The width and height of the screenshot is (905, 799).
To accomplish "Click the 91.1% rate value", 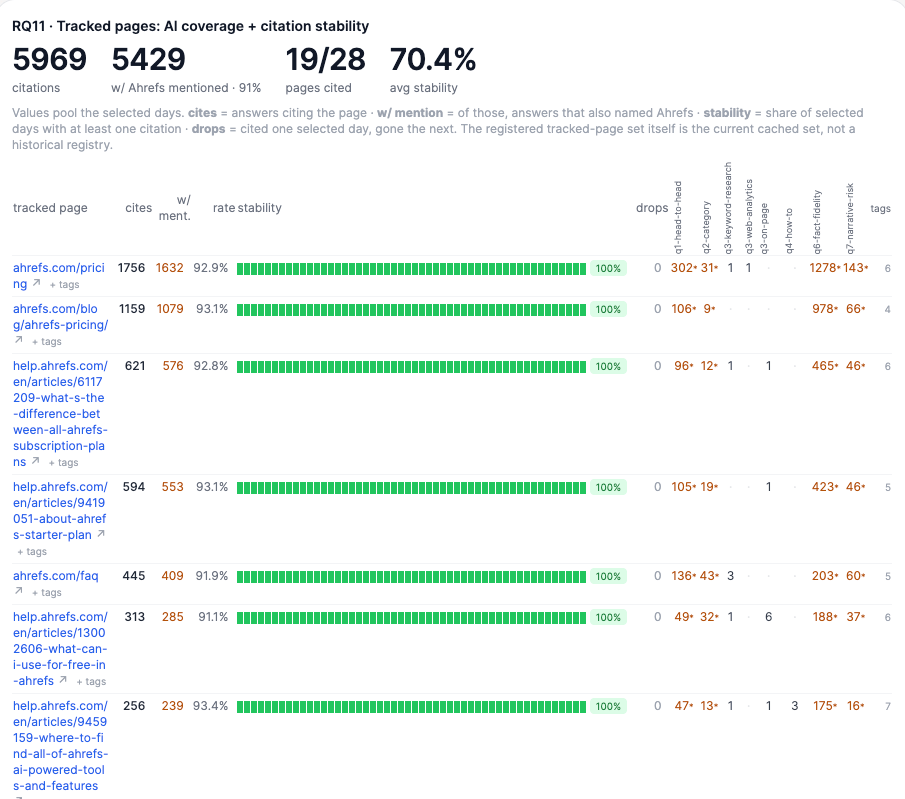I will coord(213,617).
